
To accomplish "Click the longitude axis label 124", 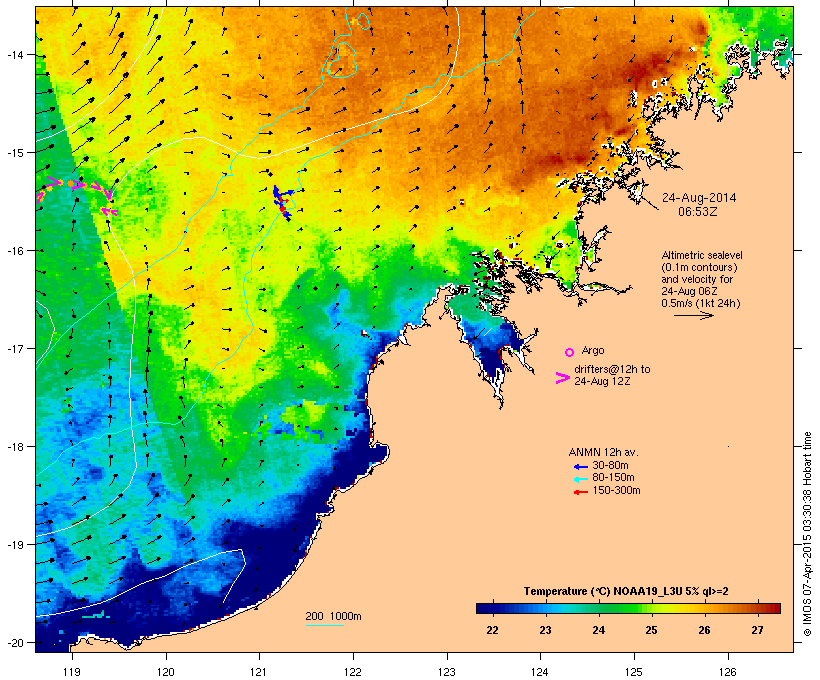I will [x=540, y=672].
